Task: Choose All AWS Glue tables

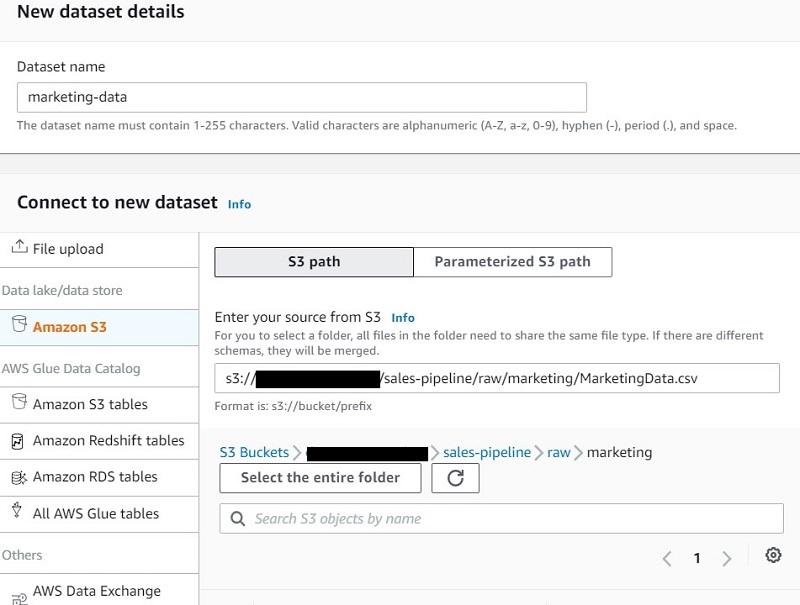Action: click(99, 514)
